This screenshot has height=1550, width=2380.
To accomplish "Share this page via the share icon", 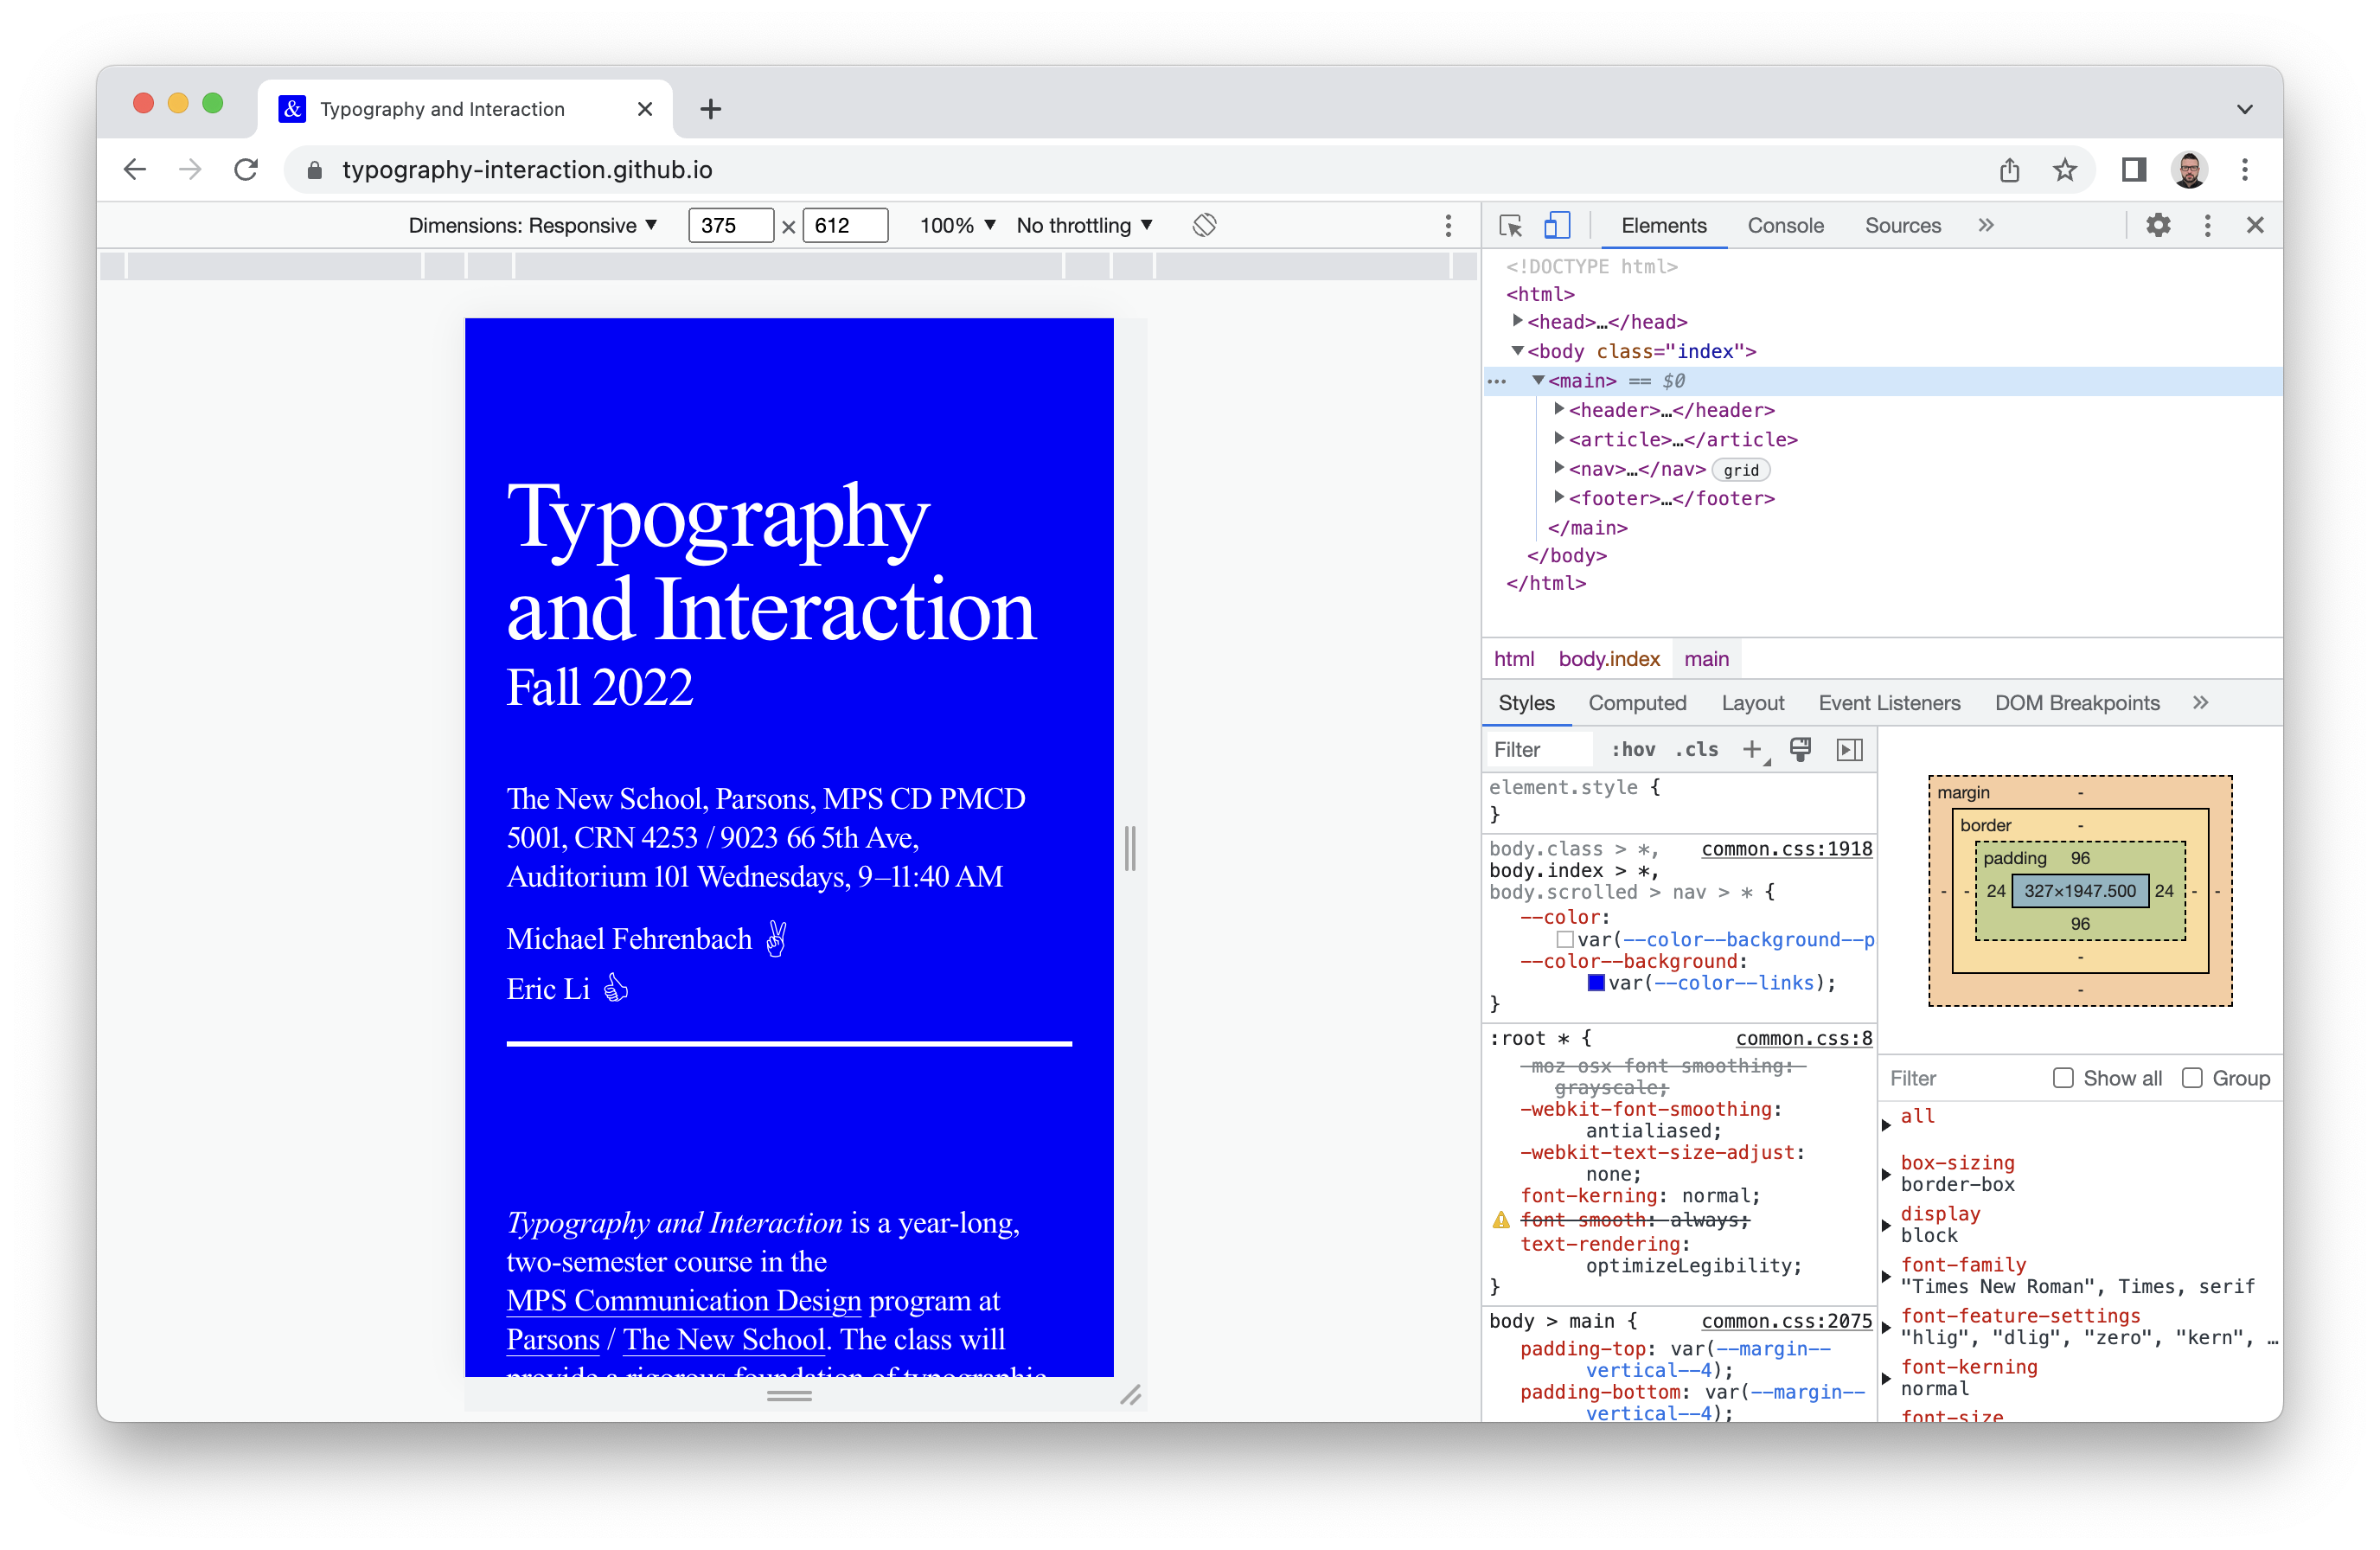I will (2009, 170).
